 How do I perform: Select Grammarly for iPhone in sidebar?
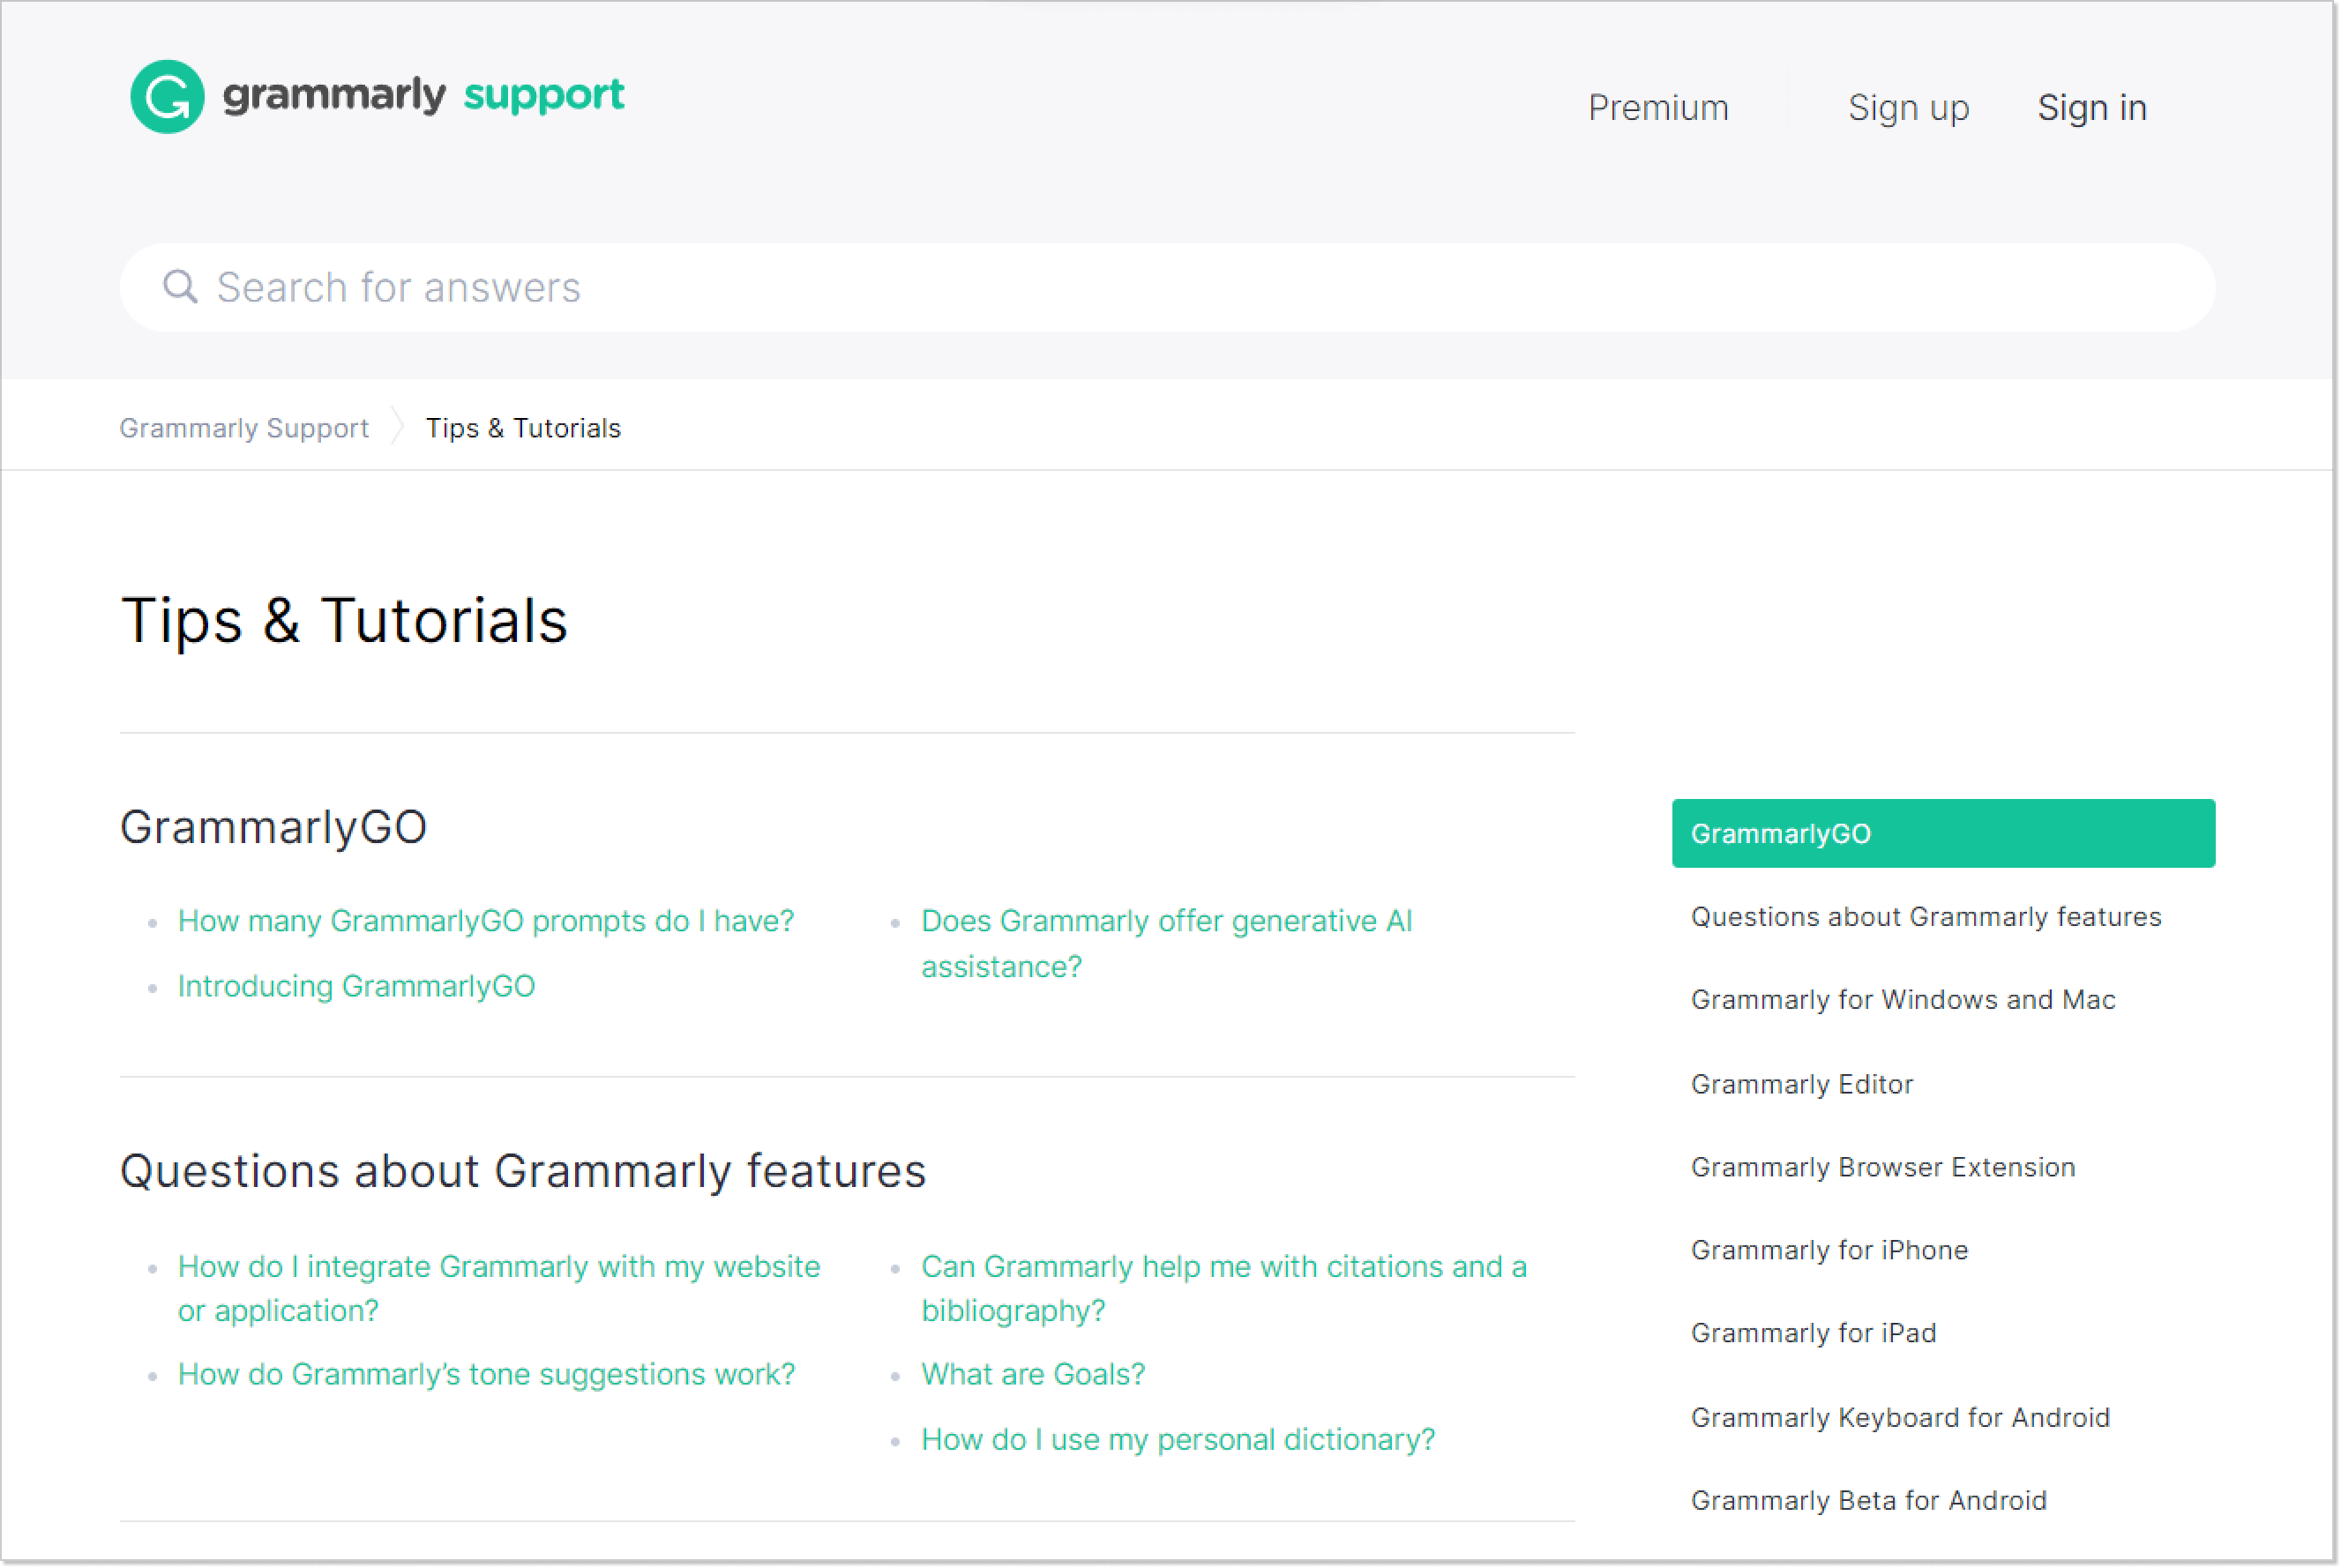(1829, 1250)
